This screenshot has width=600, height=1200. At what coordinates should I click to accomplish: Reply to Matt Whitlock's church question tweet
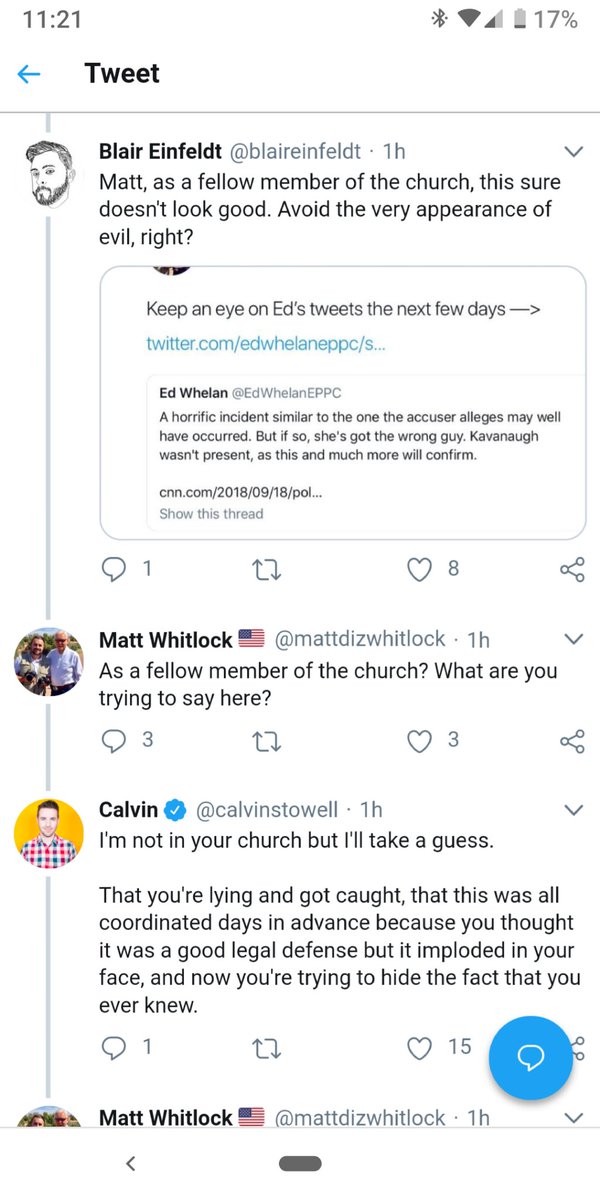[x=116, y=740]
